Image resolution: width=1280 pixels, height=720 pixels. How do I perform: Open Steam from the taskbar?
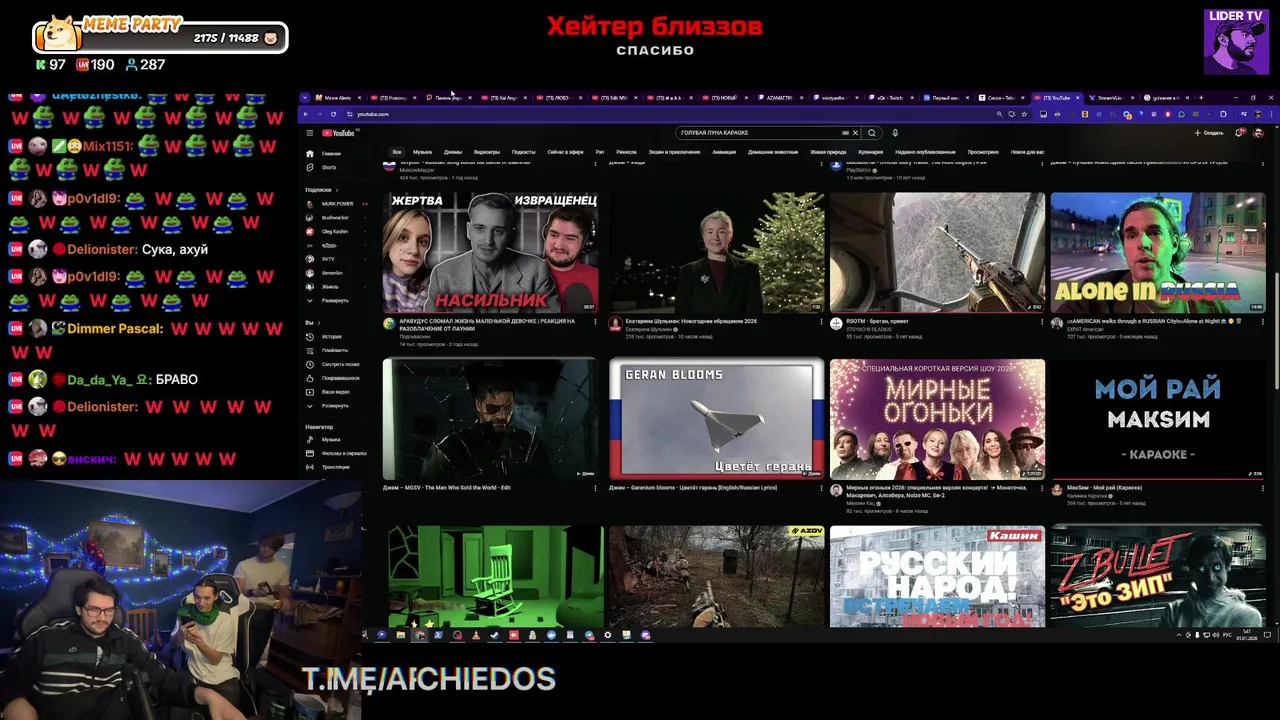click(495, 635)
